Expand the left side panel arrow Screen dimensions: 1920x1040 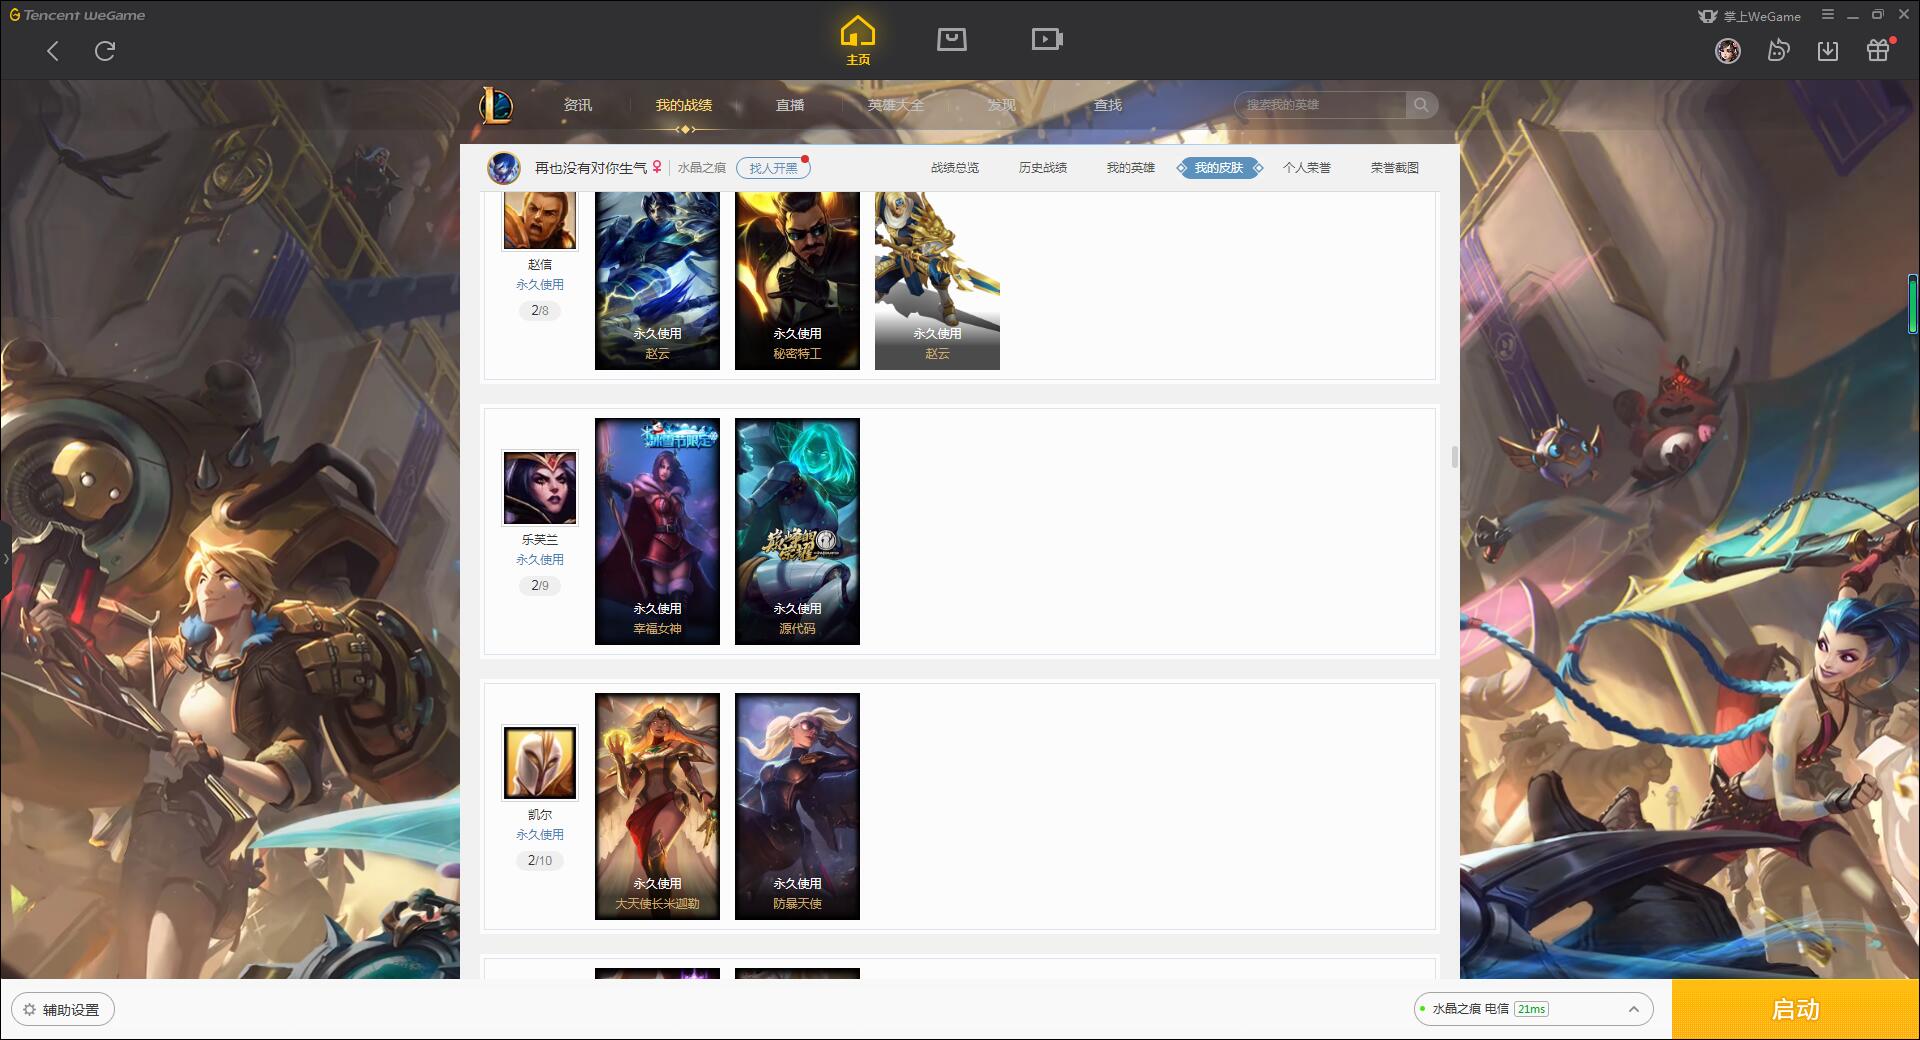click(x=5, y=558)
